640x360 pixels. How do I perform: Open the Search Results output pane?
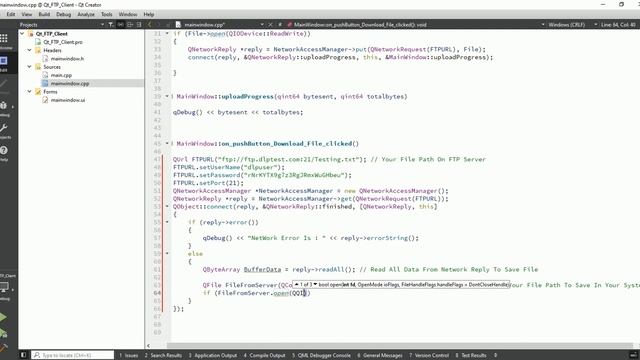point(163,356)
